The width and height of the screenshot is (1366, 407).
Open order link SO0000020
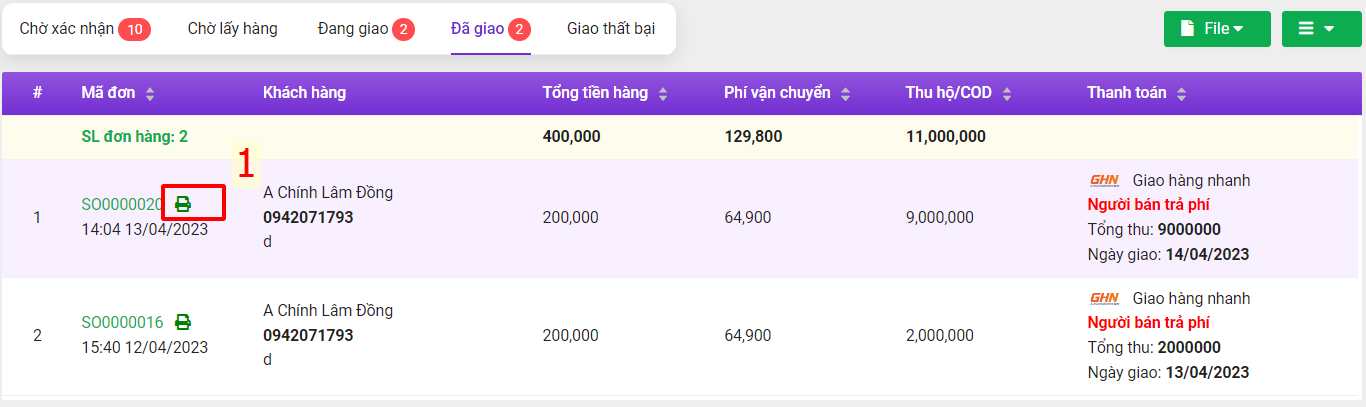(121, 204)
